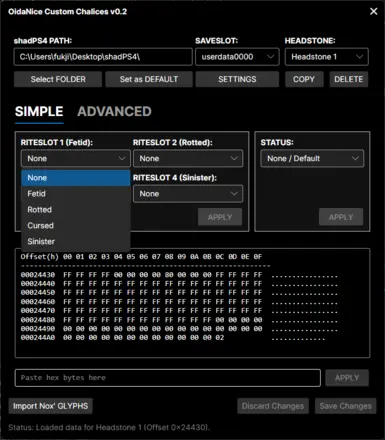Open the RITESLOT 2 (Rotted) dropdown
Screen dimensions: 385x440
188,159
